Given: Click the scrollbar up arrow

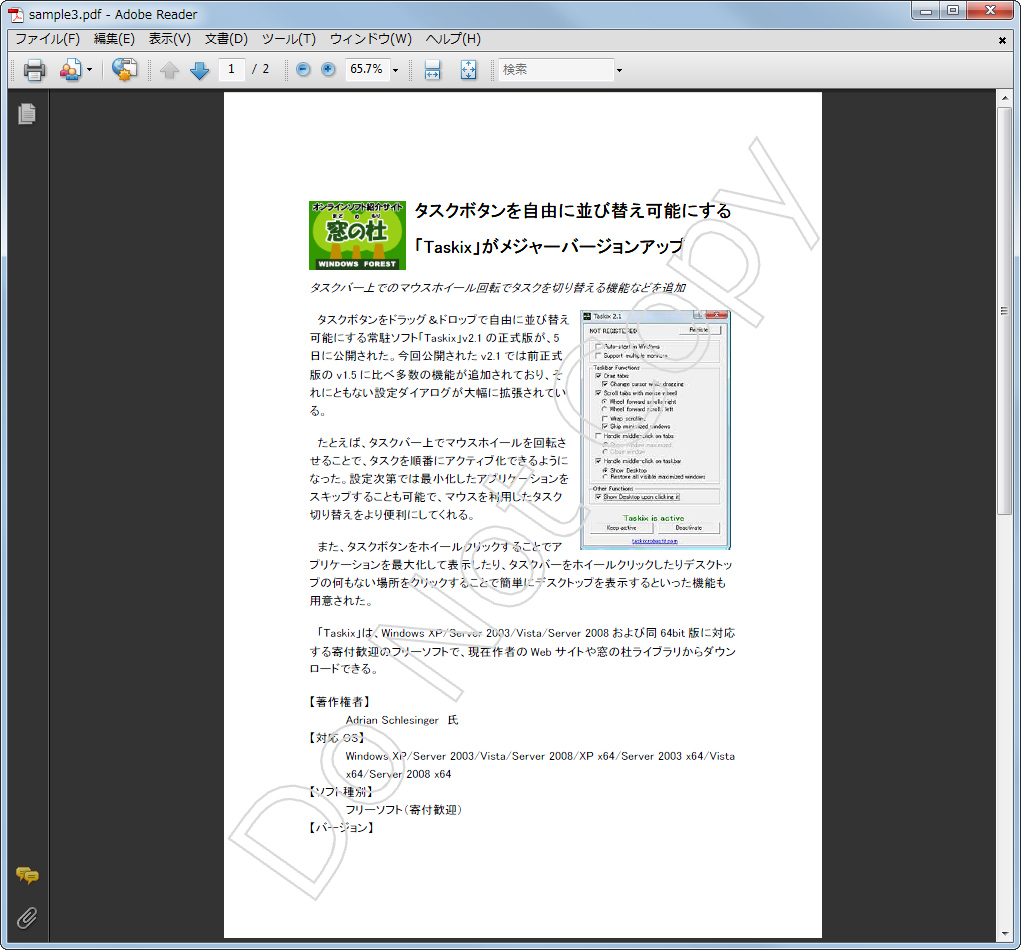Looking at the screenshot, I should 1004,98.
